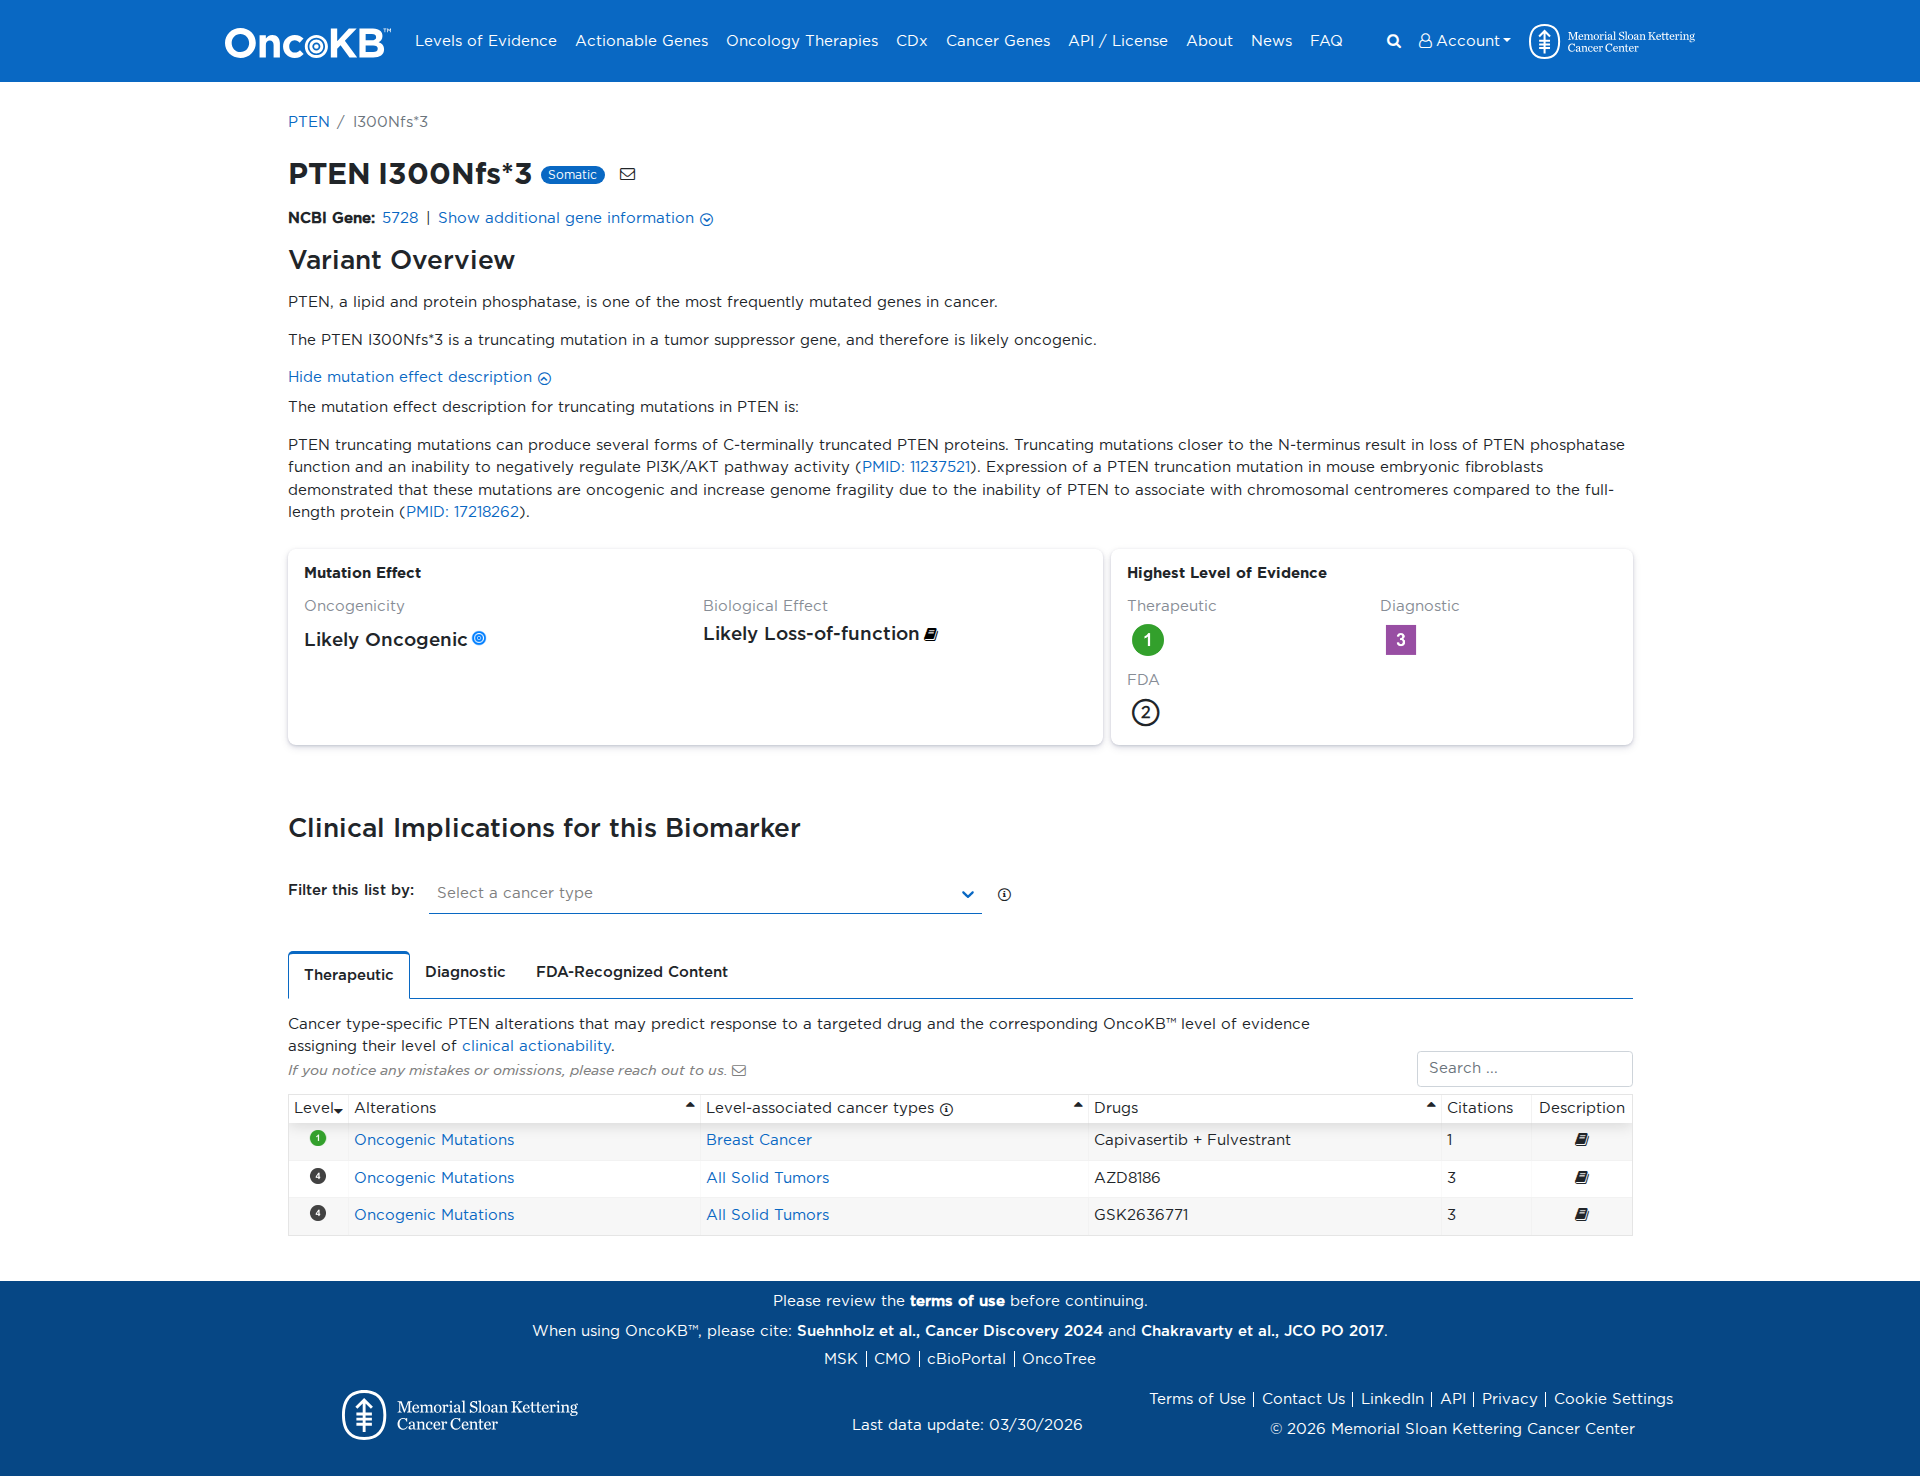1920x1476 pixels.
Task: Open Oncogenic Mutations link in Capivasertib row
Action: (434, 1140)
